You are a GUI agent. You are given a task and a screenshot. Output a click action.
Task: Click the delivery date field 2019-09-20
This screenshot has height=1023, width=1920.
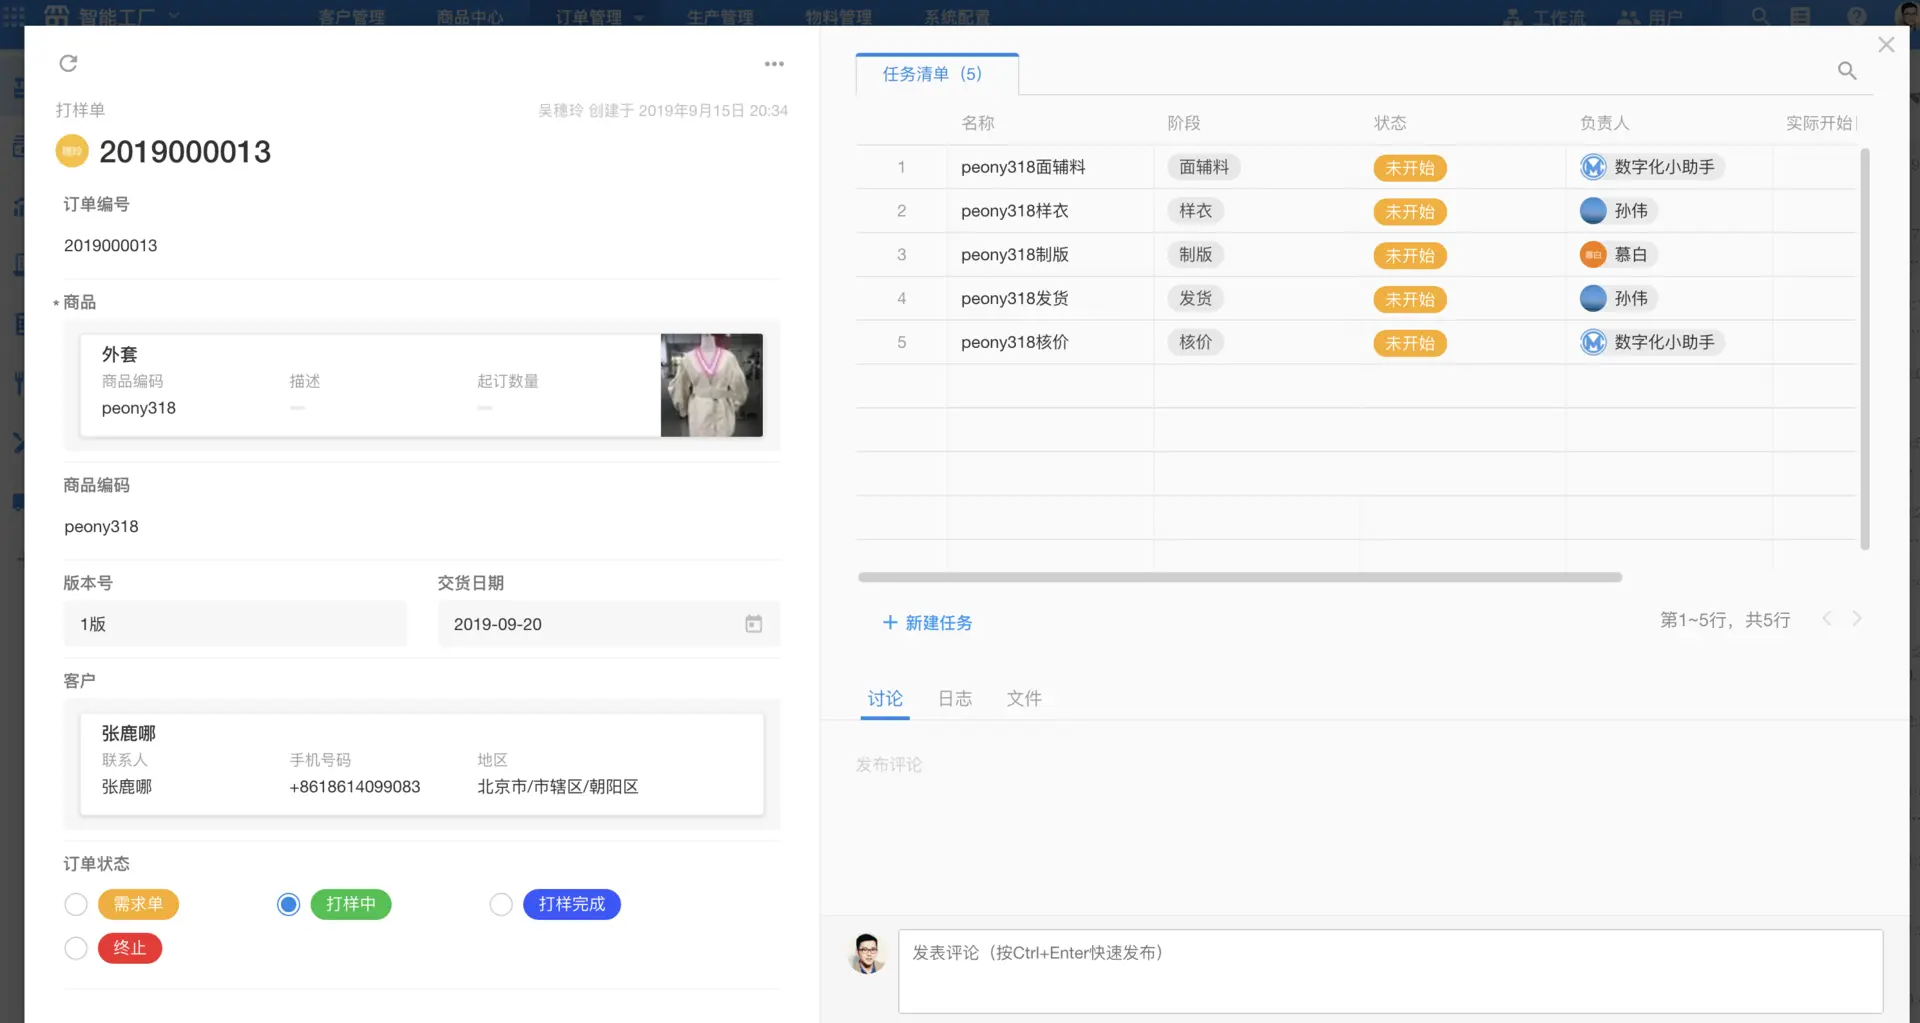click(x=608, y=624)
